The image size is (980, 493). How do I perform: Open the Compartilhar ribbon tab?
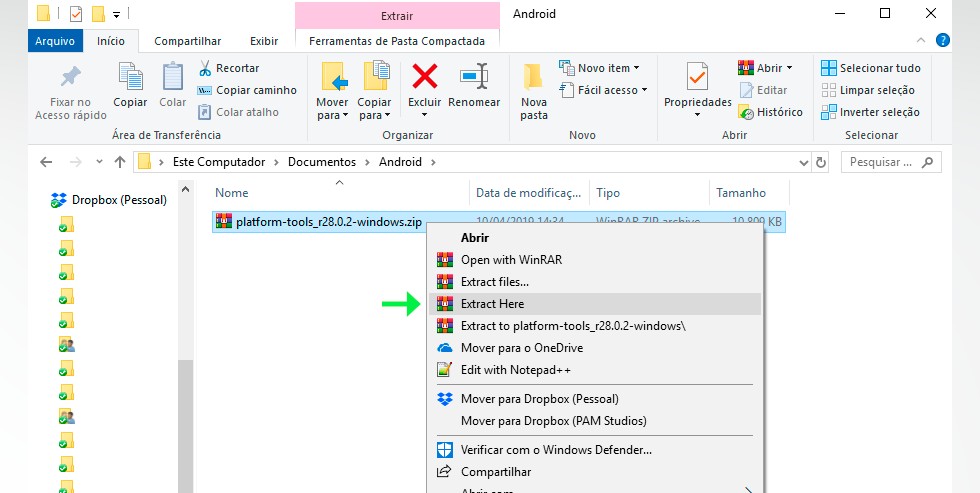pos(187,41)
